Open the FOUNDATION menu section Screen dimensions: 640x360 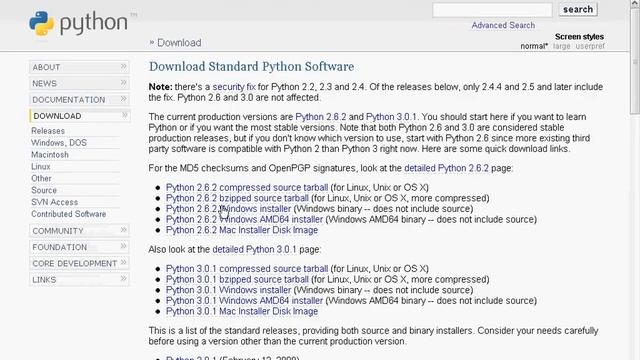coord(79,247)
